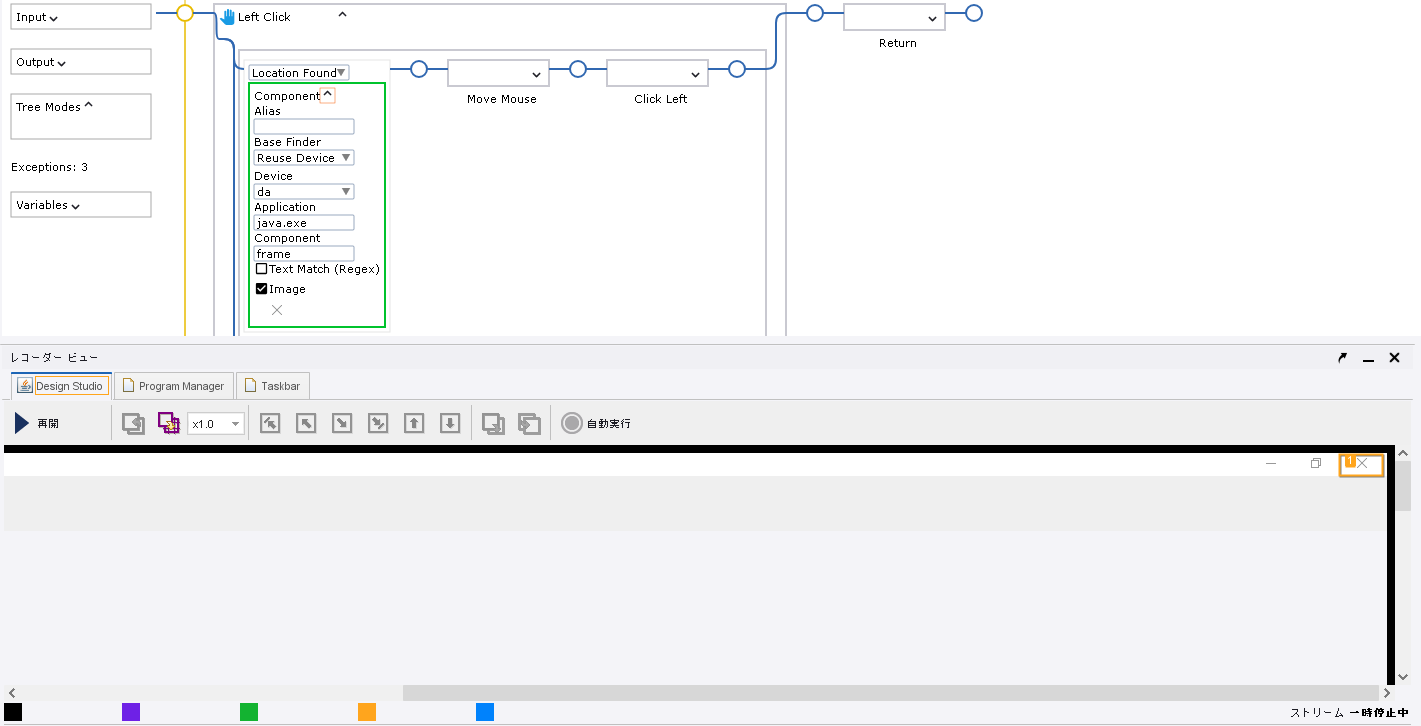Click the Resume (再開) play button
This screenshot has height=726, width=1421.
pos(22,423)
